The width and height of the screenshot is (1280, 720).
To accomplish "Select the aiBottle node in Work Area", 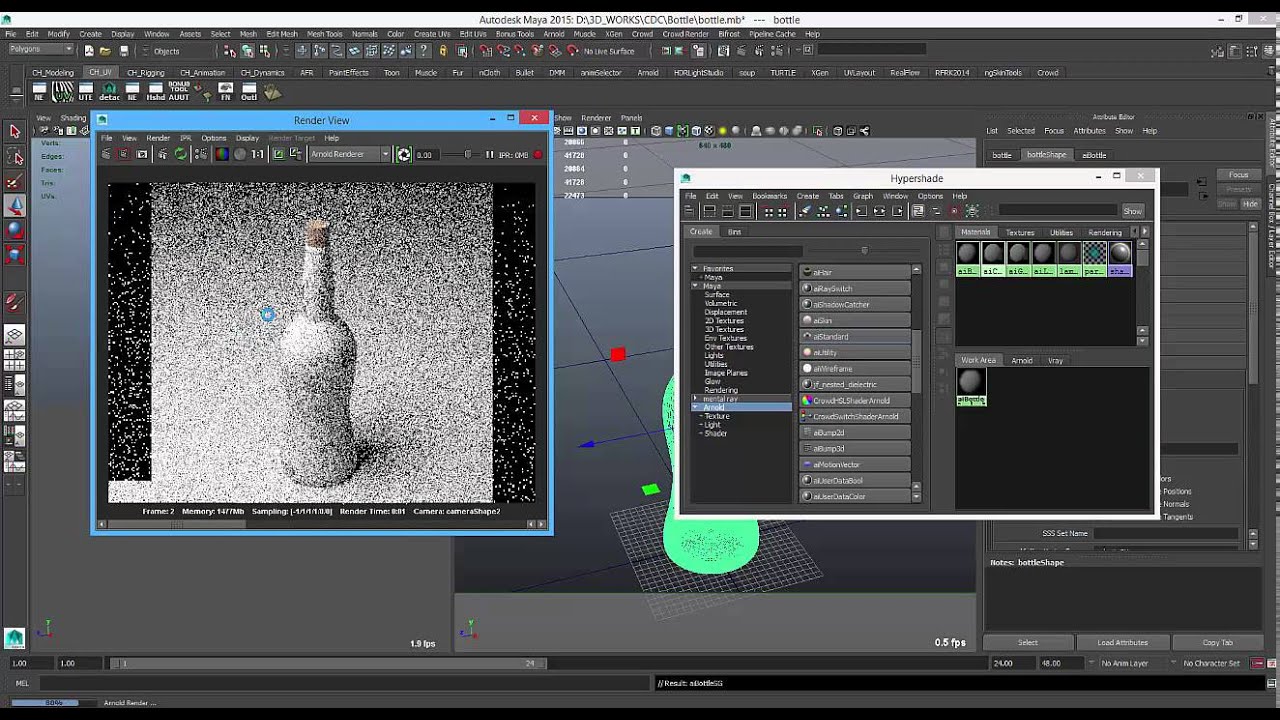I will (971, 386).
